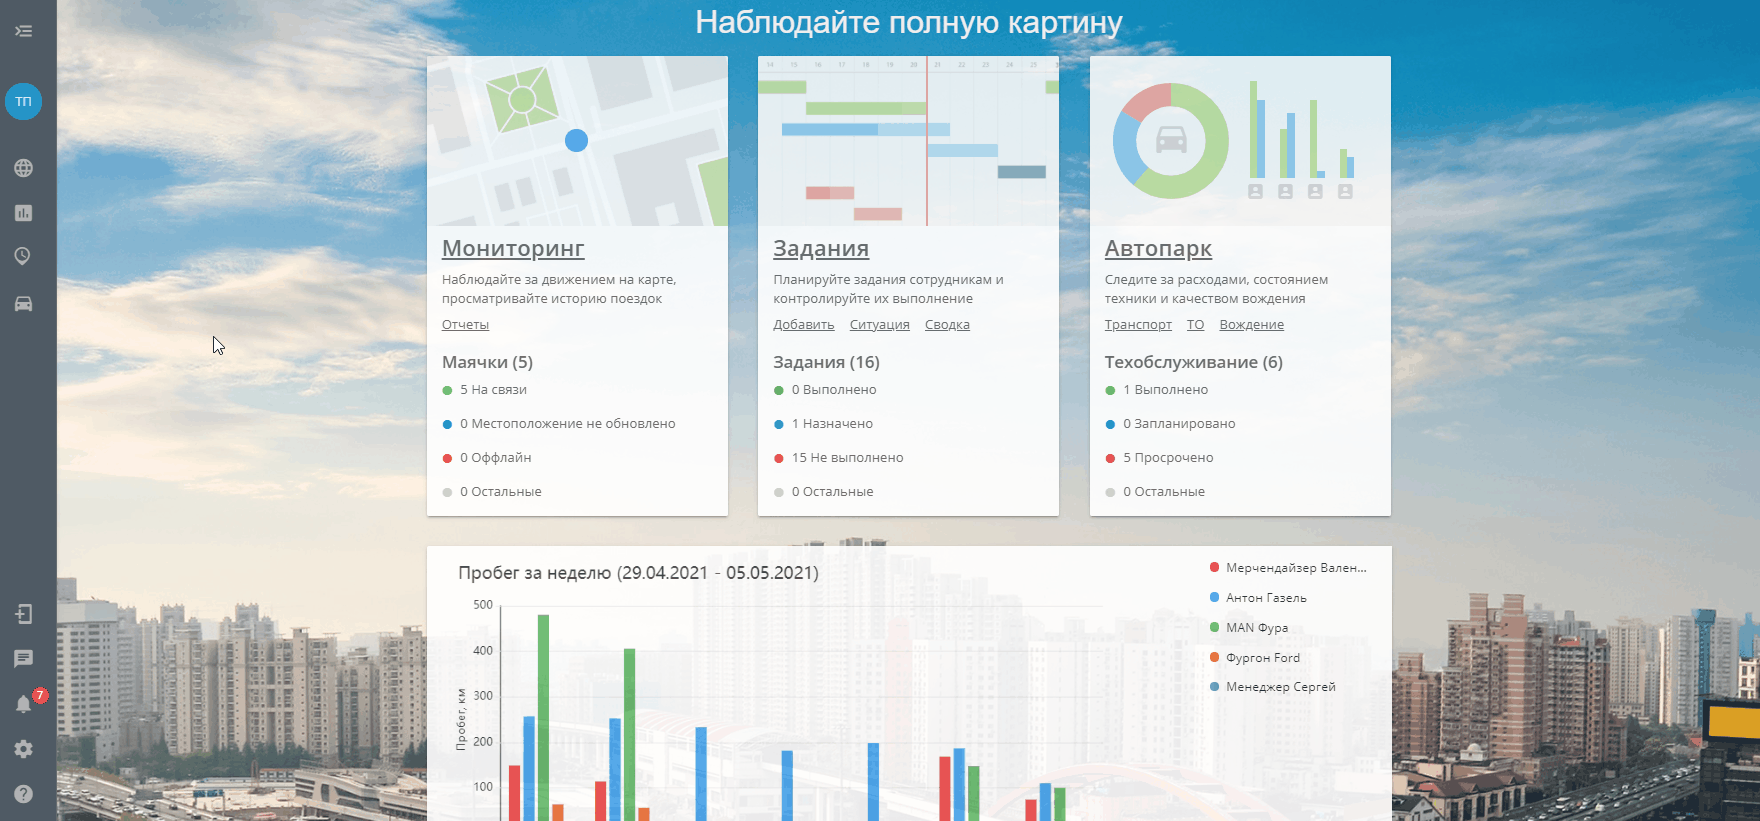The height and width of the screenshot is (821, 1760).
Task: Open the Задания heading link
Action: tap(821, 248)
